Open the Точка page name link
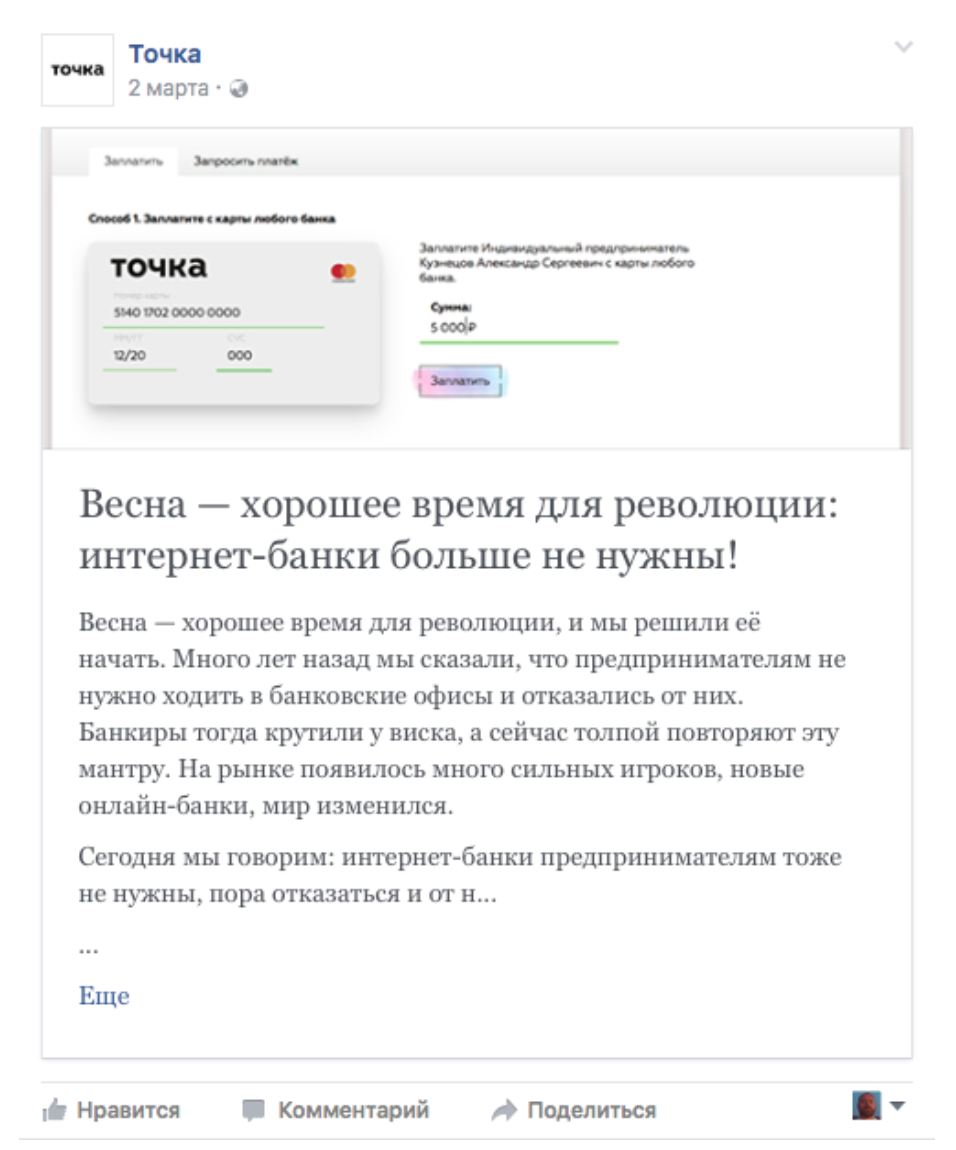The height and width of the screenshot is (1150, 956). click(x=165, y=54)
